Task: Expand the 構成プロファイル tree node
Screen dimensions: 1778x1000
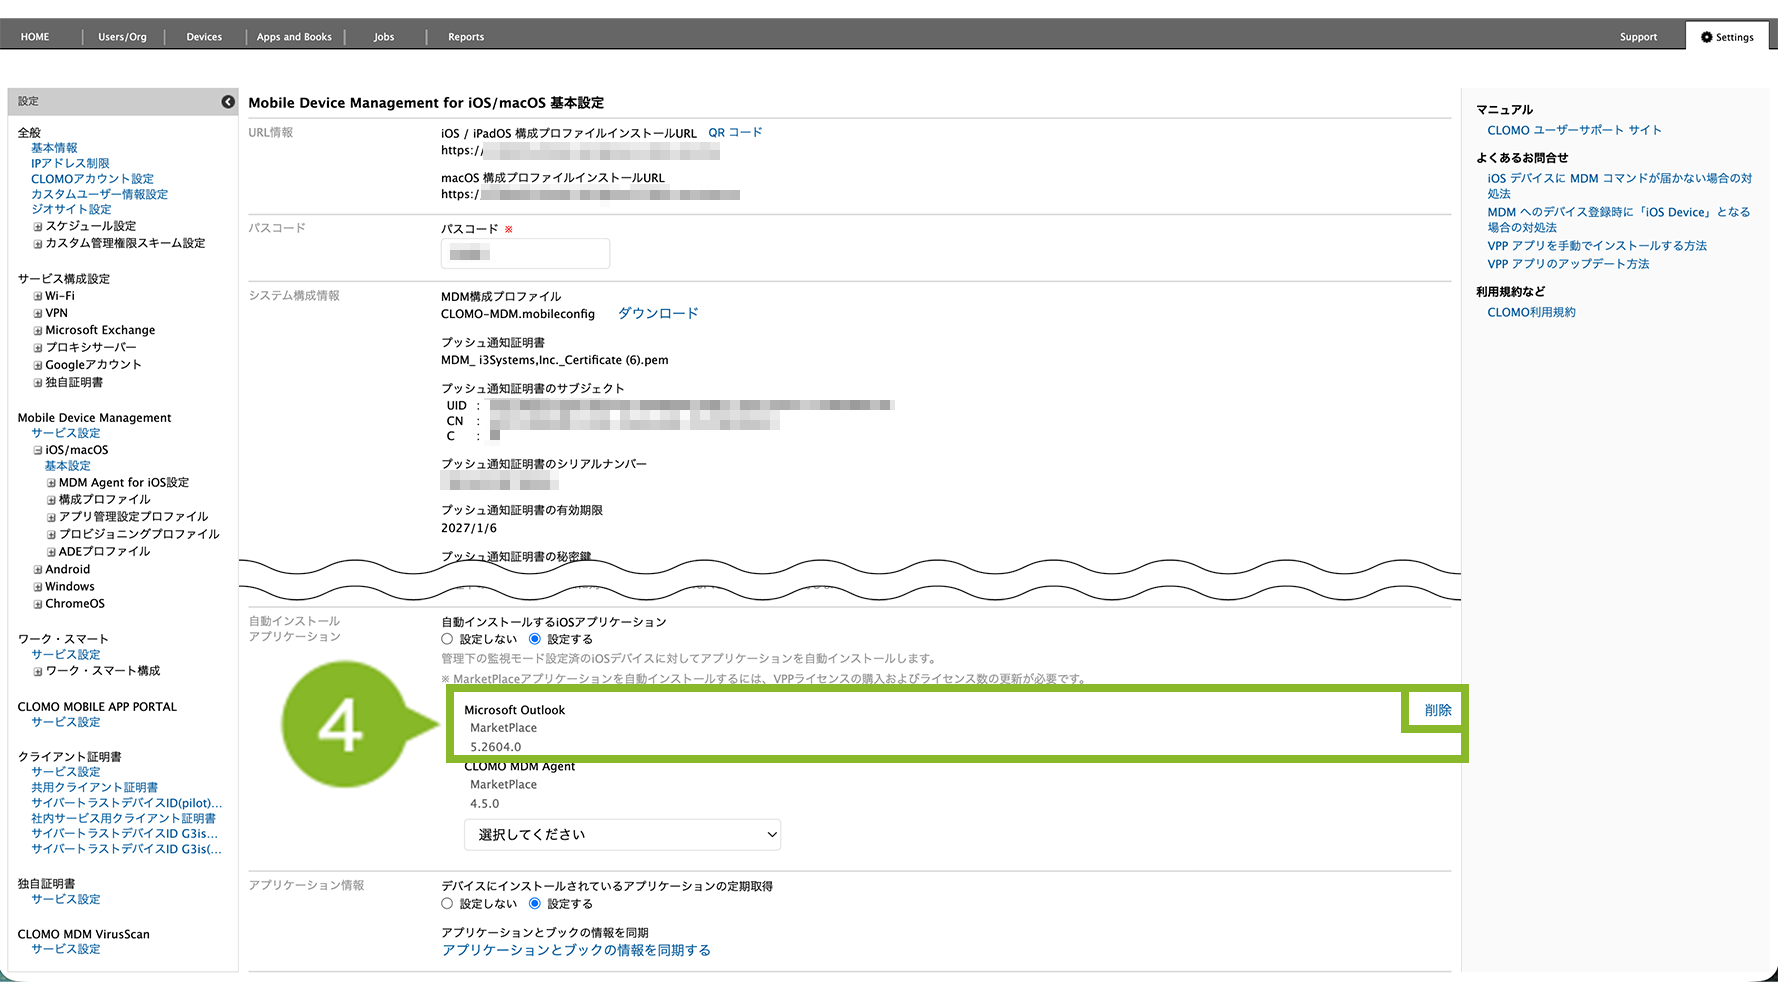Action: pos(51,500)
